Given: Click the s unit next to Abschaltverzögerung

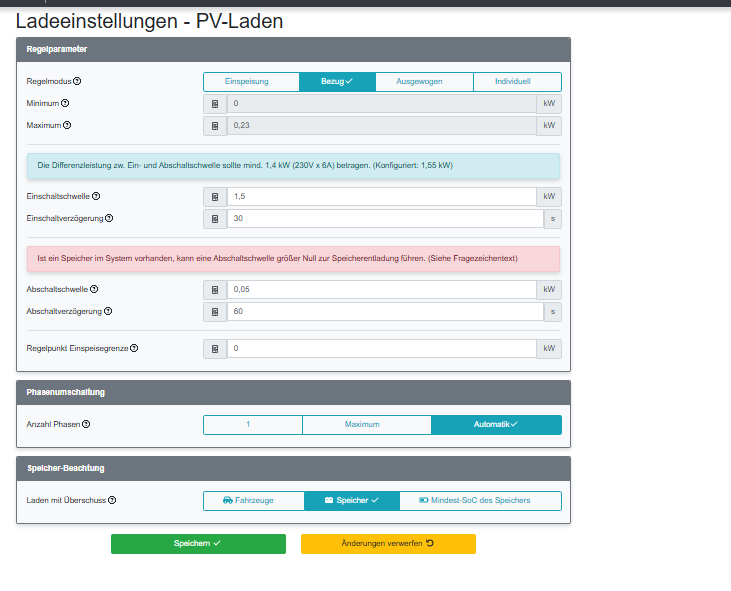Looking at the screenshot, I should click(x=552, y=312).
